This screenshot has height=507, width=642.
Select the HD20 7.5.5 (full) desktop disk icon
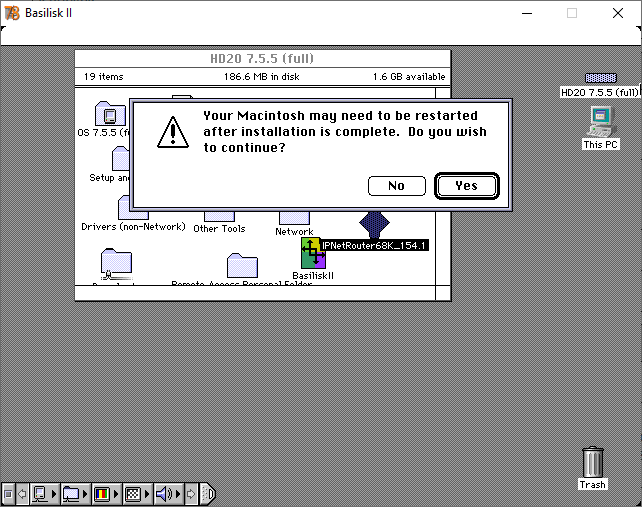(x=600, y=77)
